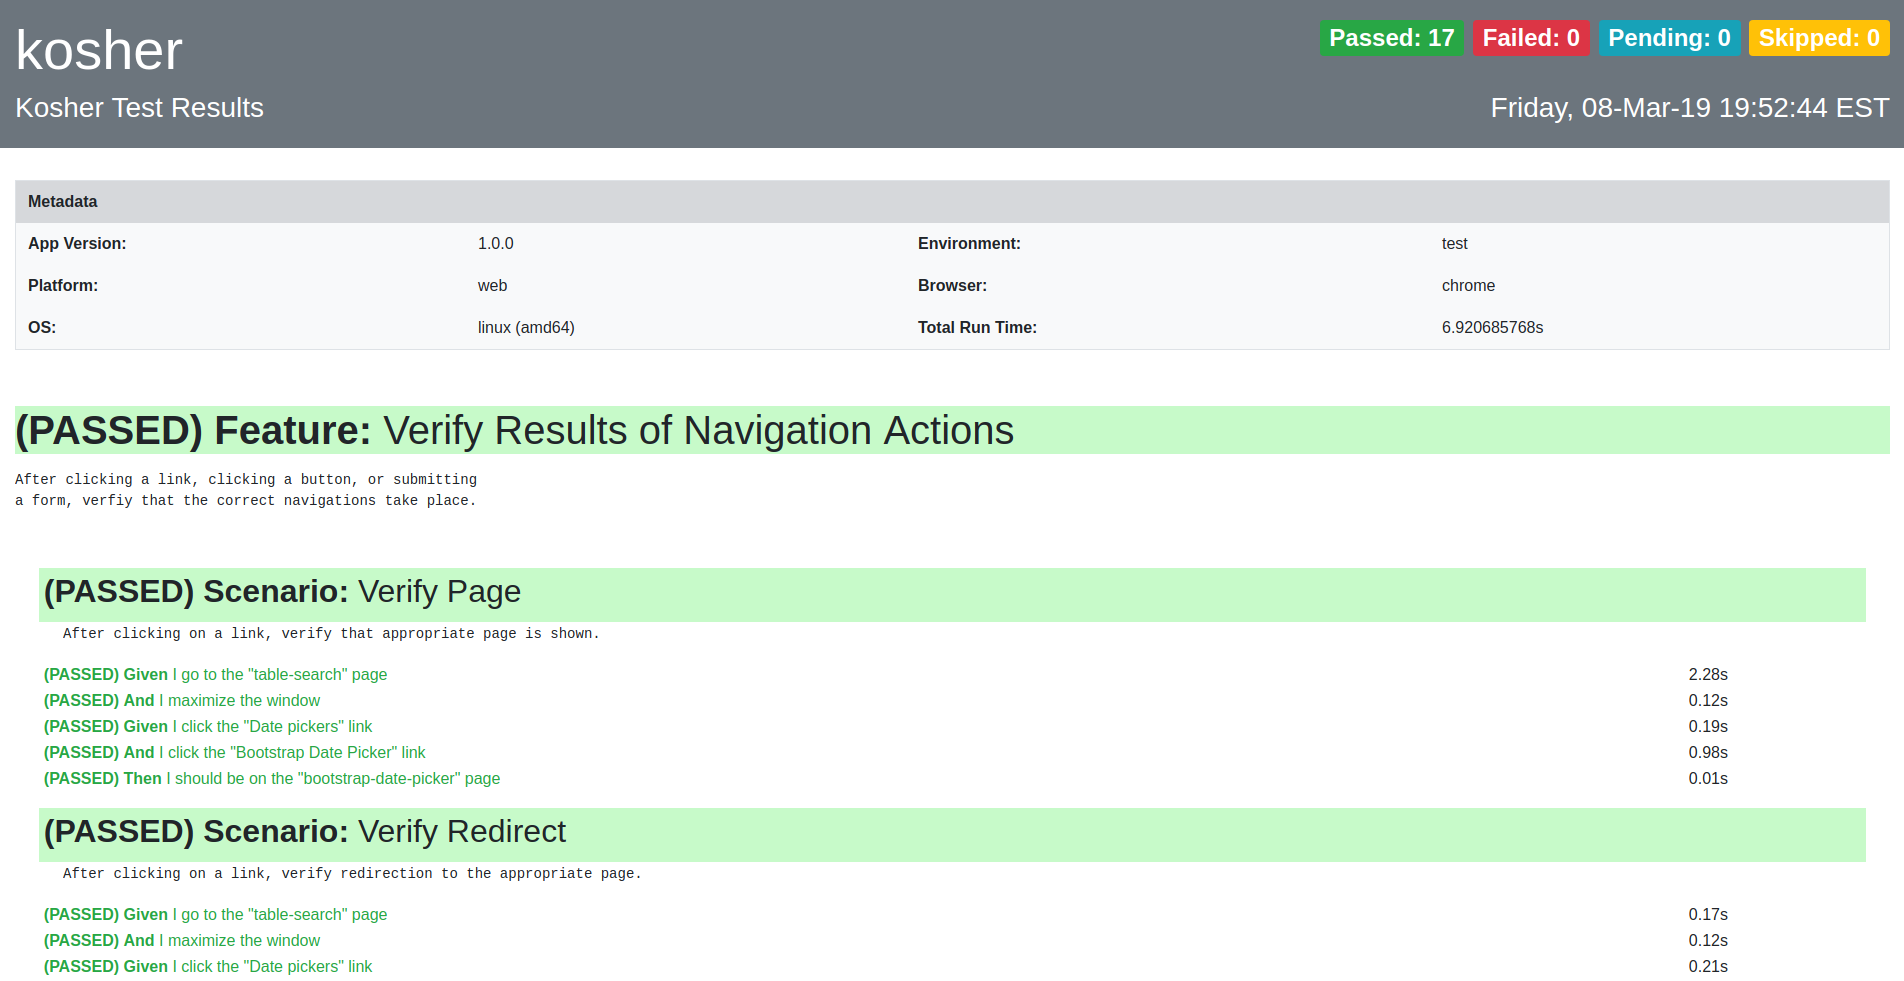The image size is (1904, 981).
Task: Click Verify Page step maximize the window
Action: click(182, 701)
